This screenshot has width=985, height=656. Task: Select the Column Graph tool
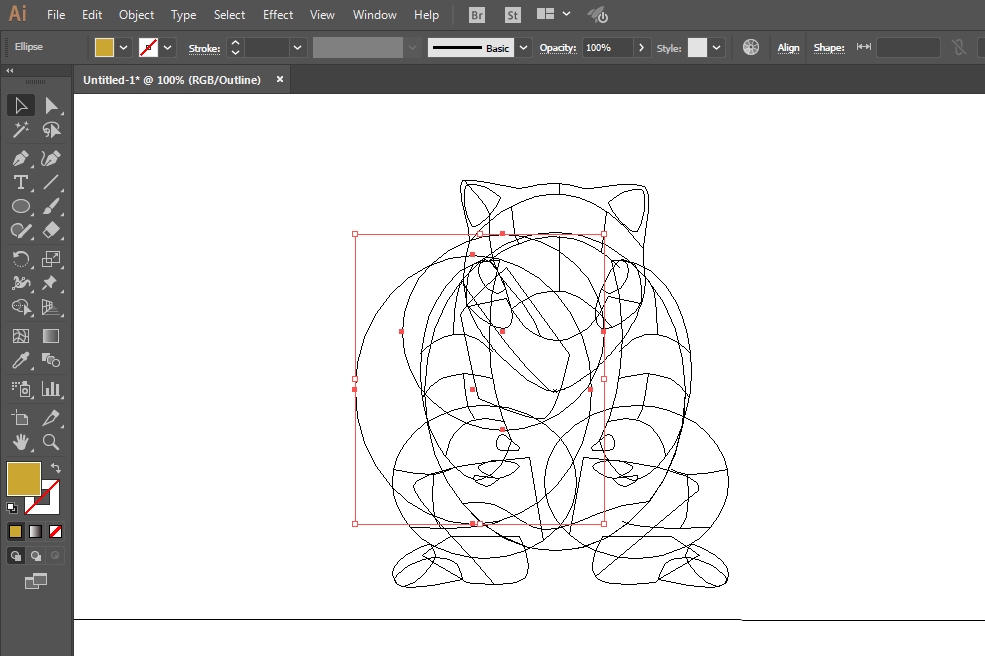tap(51, 389)
